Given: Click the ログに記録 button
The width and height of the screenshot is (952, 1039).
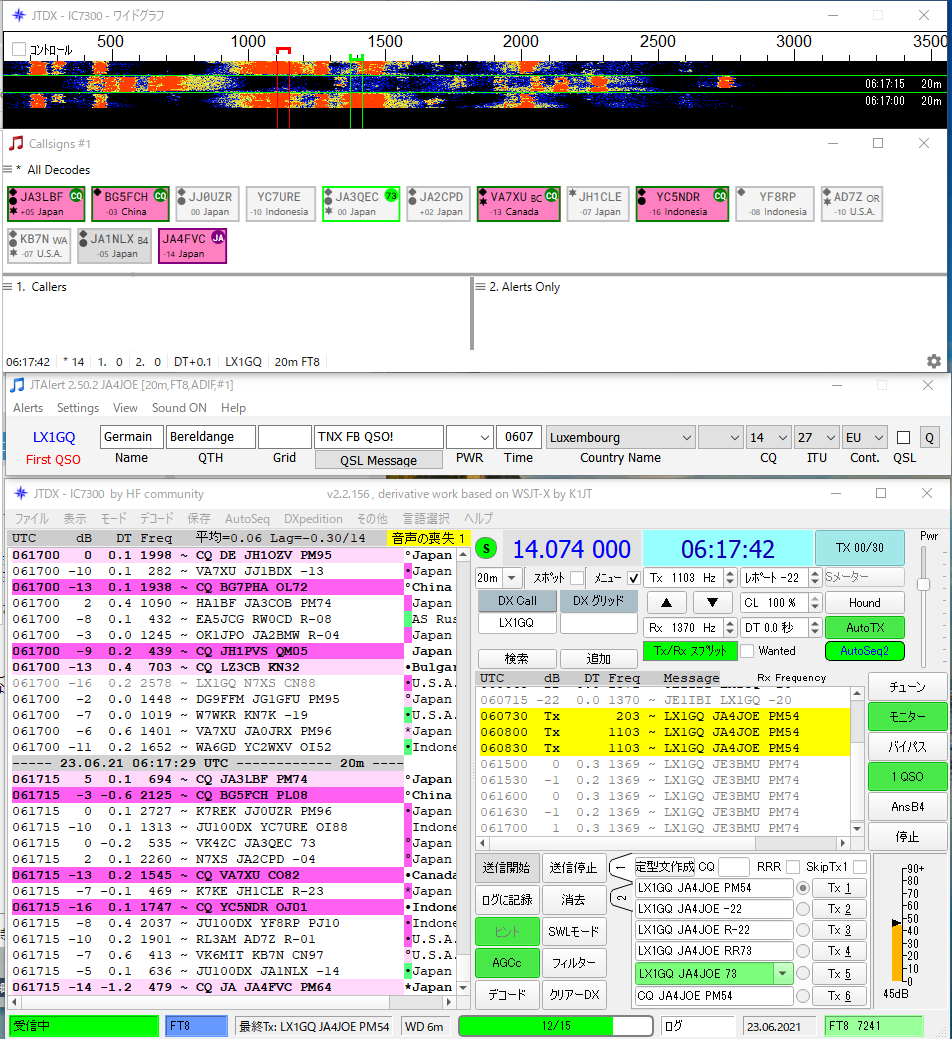Looking at the screenshot, I should [x=507, y=899].
